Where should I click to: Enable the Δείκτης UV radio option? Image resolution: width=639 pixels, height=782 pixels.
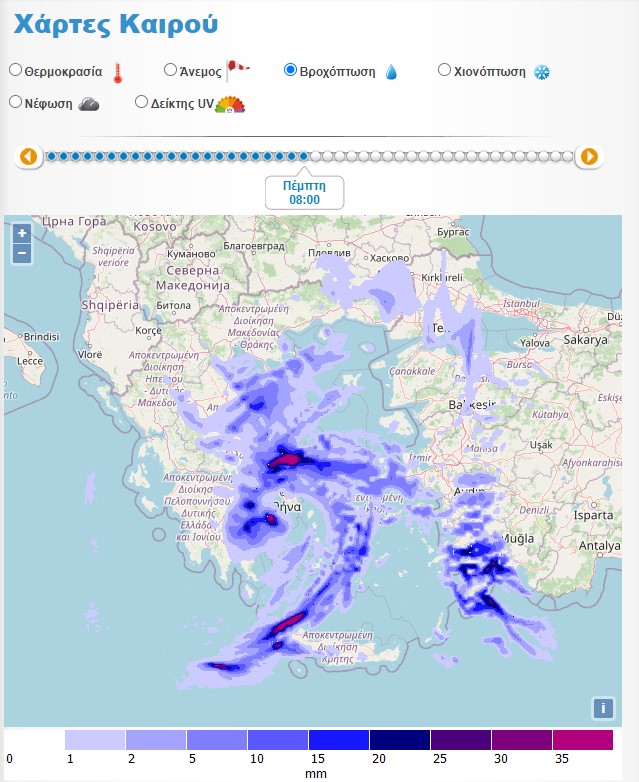141,101
